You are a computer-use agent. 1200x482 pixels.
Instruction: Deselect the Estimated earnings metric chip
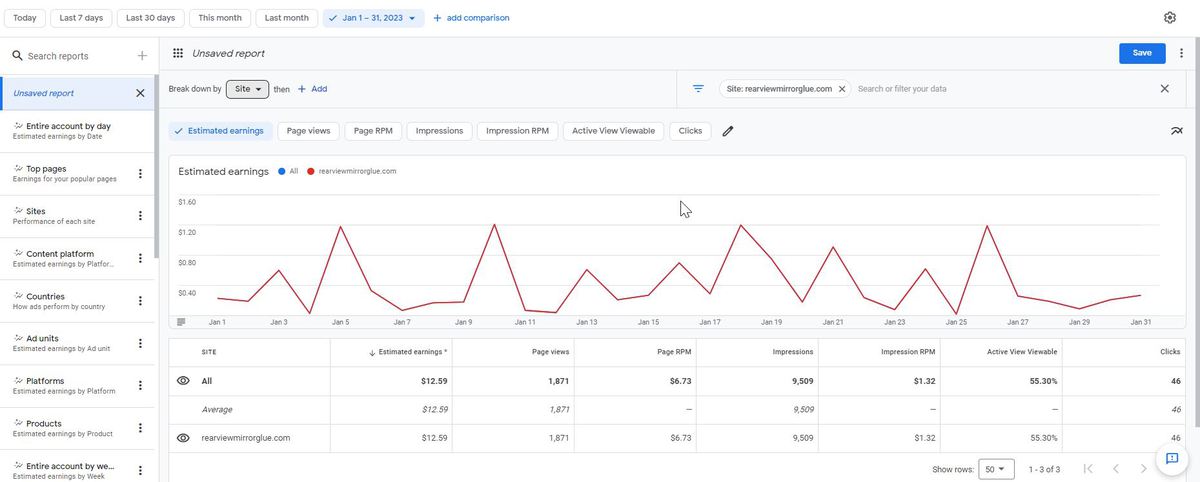pyautogui.click(x=219, y=131)
